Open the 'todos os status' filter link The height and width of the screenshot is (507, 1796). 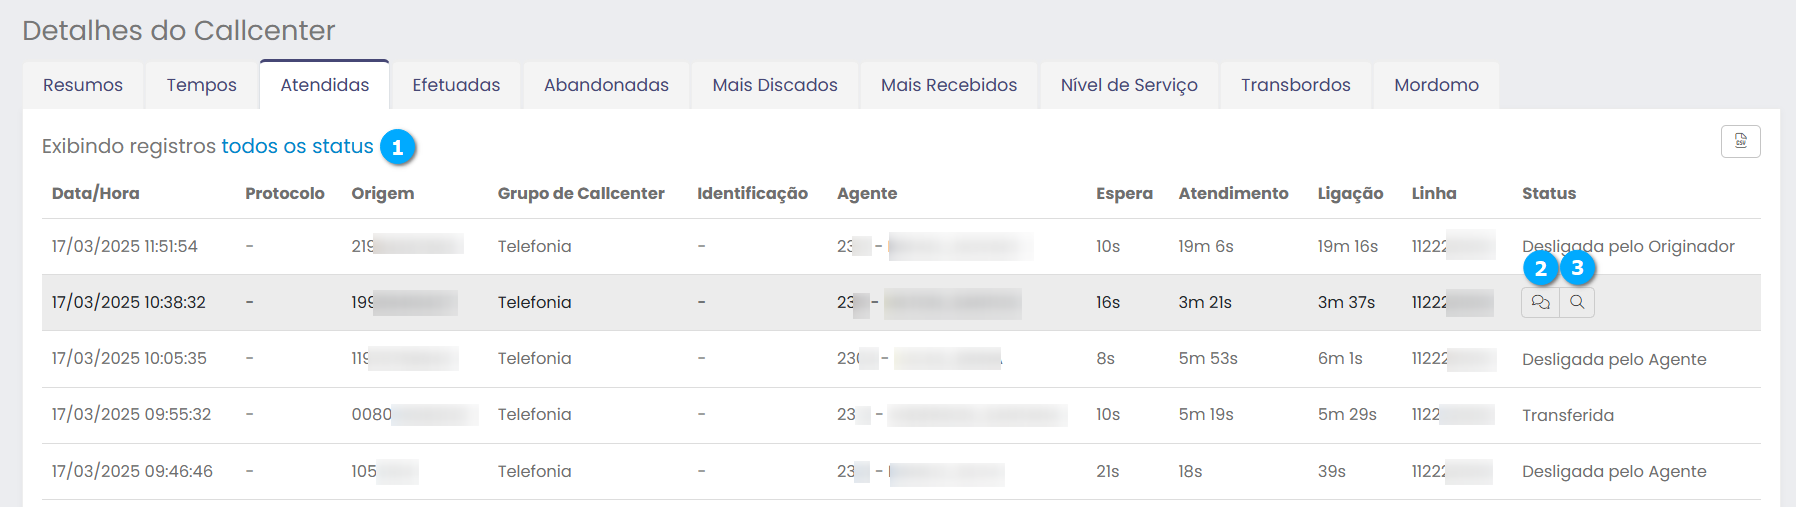tap(297, 146)
